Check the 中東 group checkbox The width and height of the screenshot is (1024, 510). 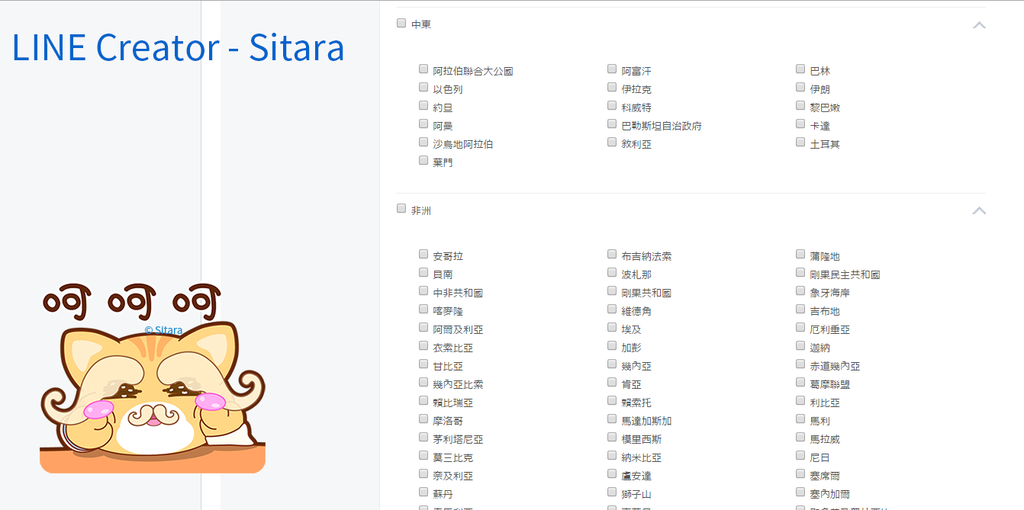[402, 23]
